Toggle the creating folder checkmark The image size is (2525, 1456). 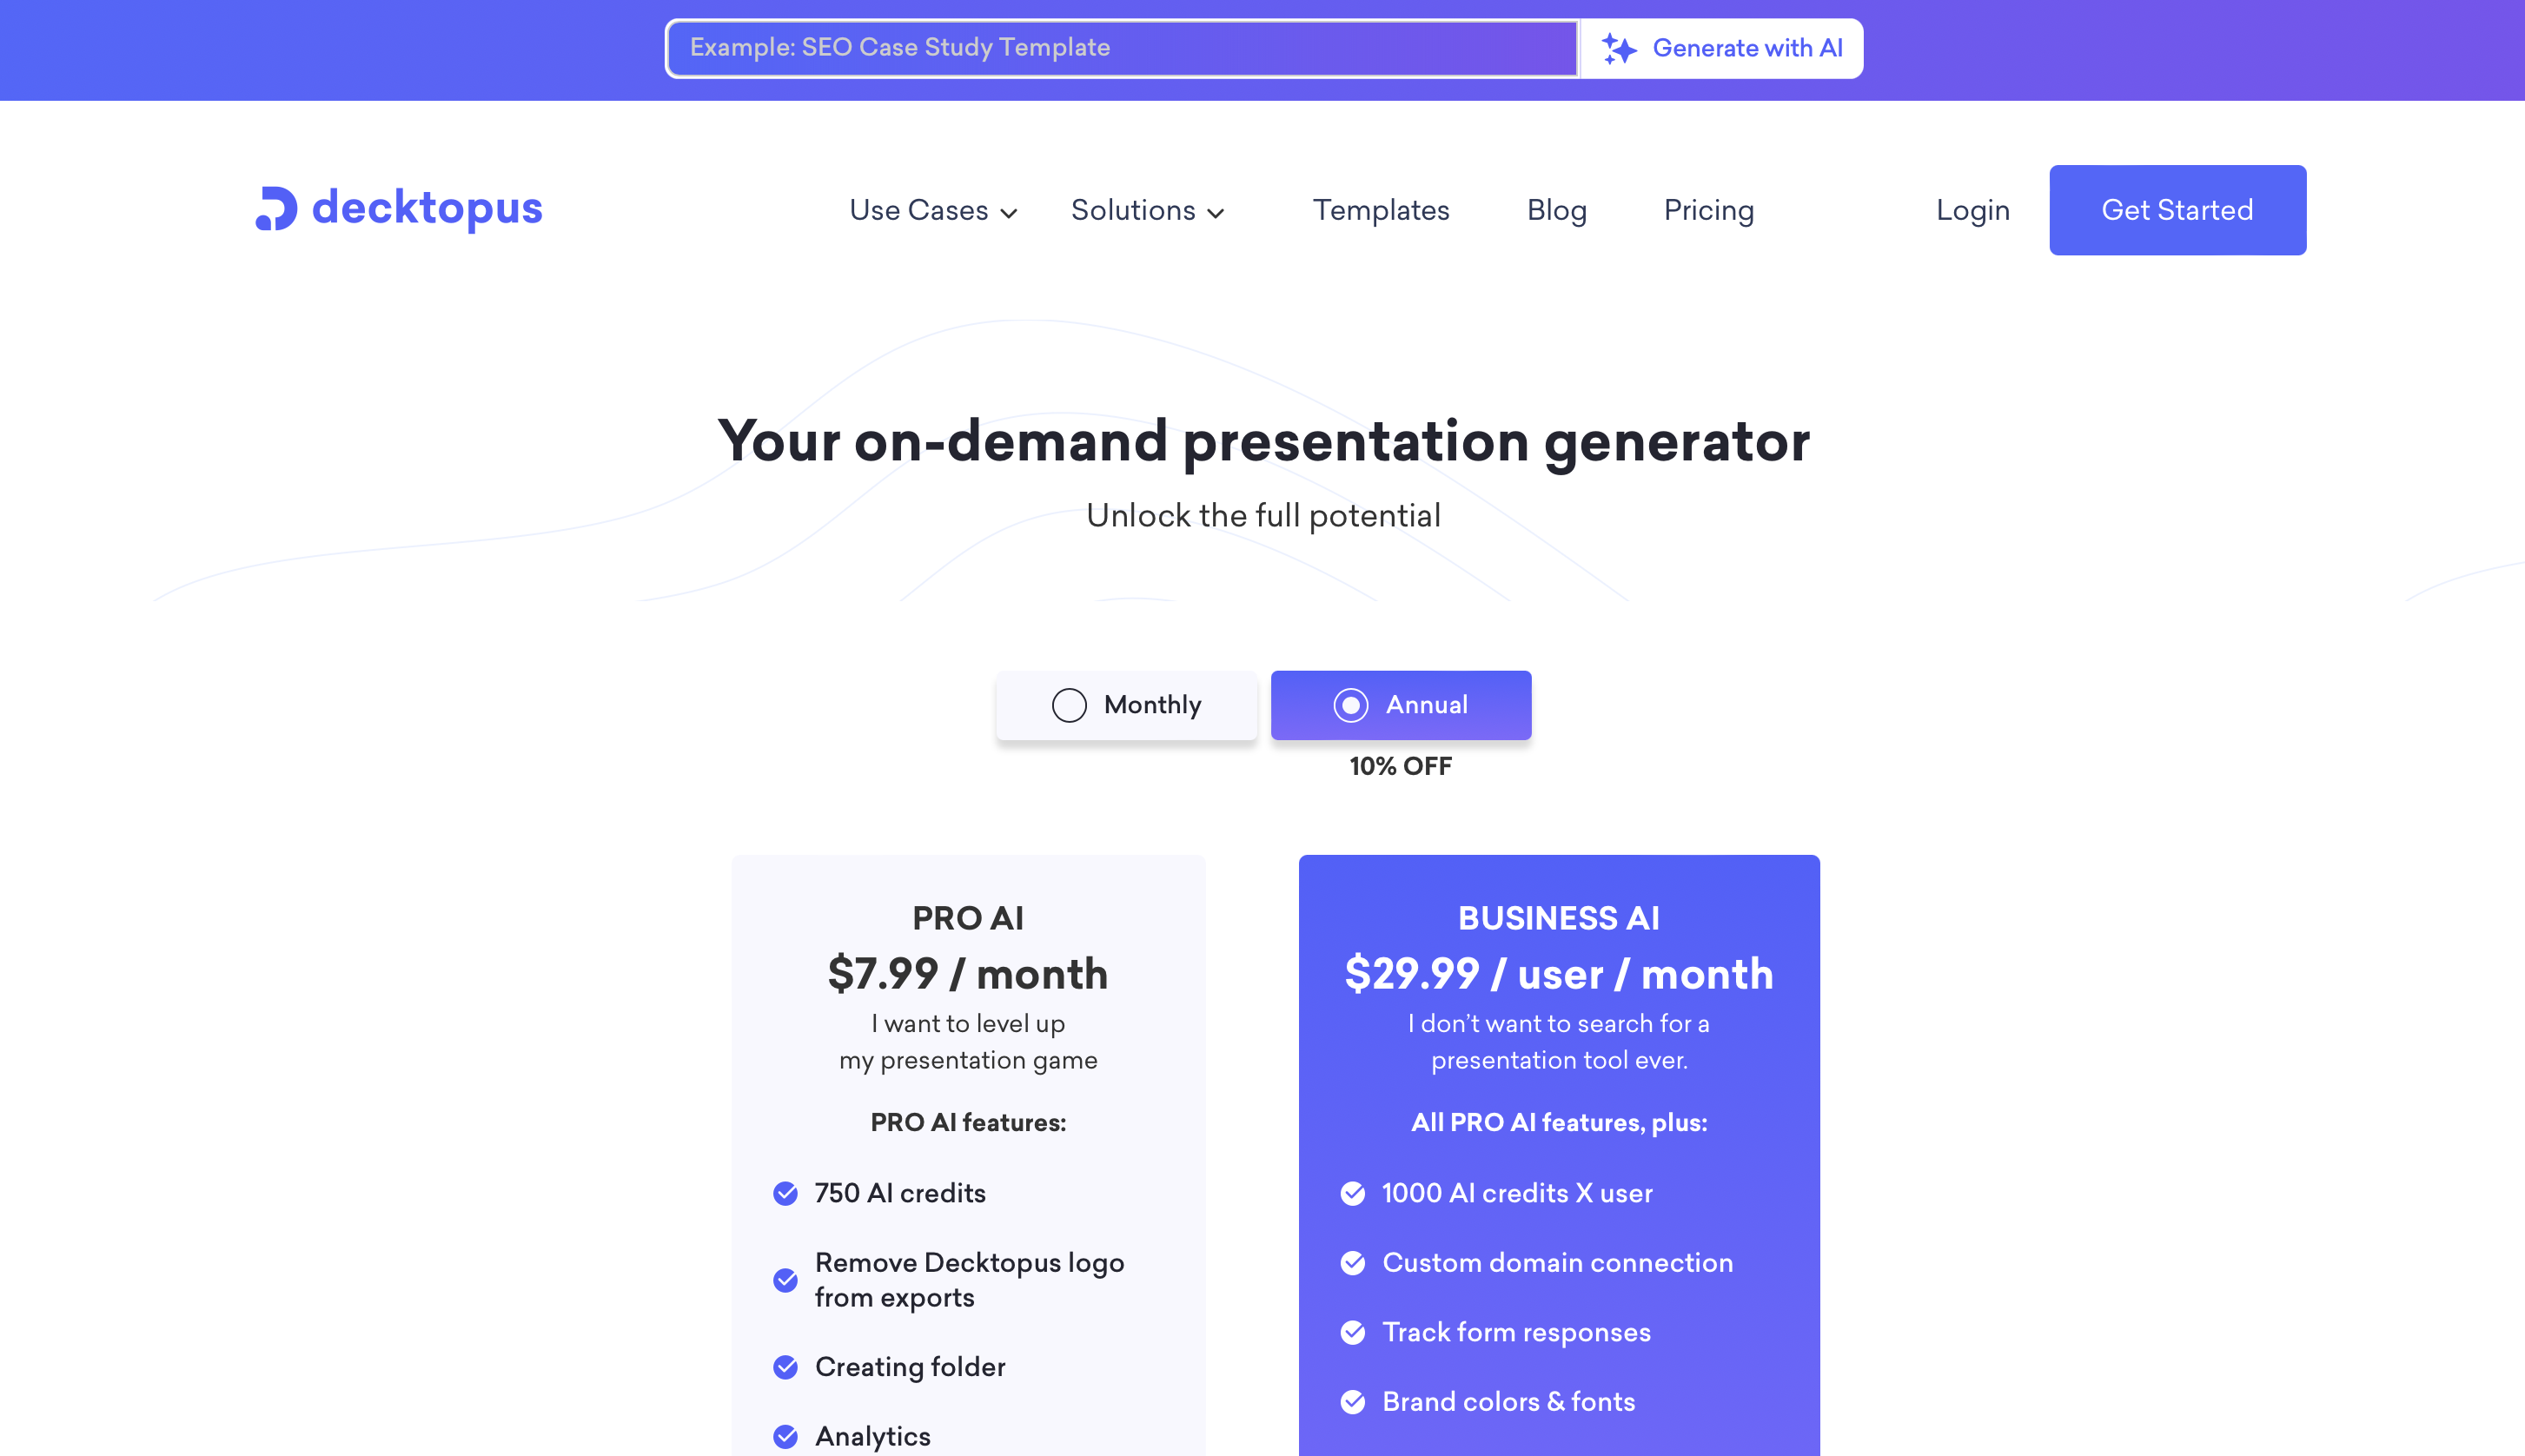point(787,1367)
